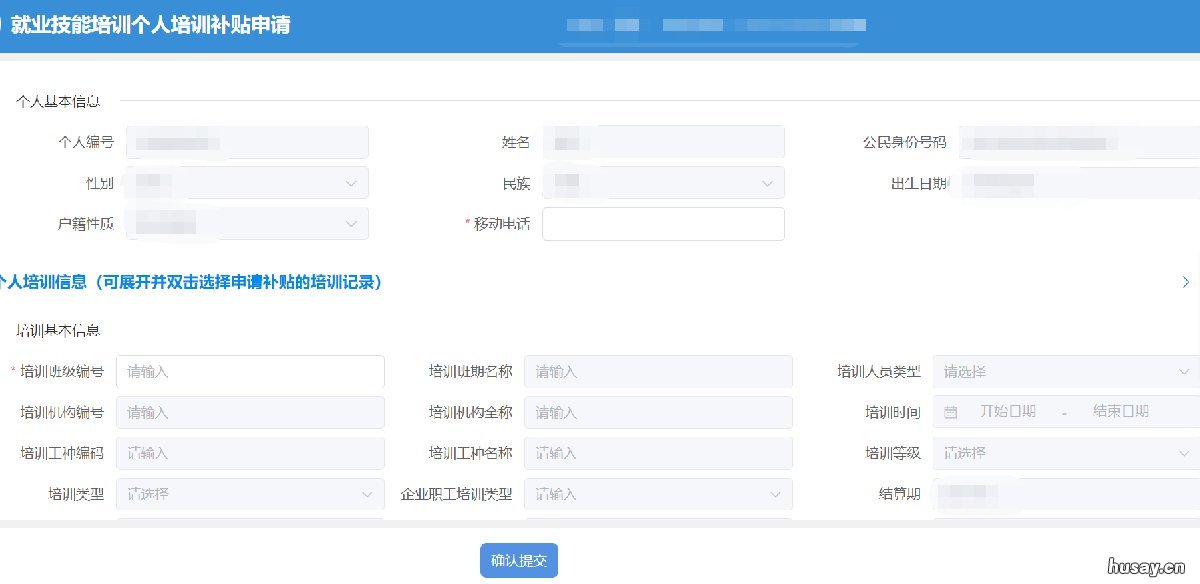Click the 培训工种编码 input box
This screenshot has height=584, width=1200.
[x=250, y=453]
